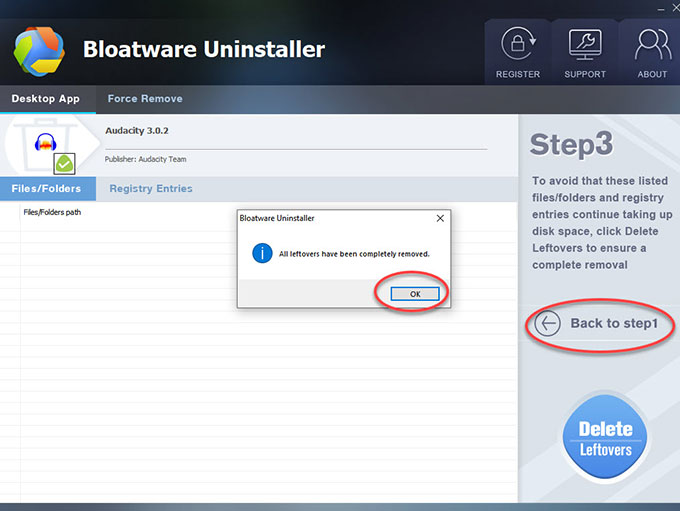Click the Step3 heading
The image size is (680, 511).
click(x=572, y=144)
